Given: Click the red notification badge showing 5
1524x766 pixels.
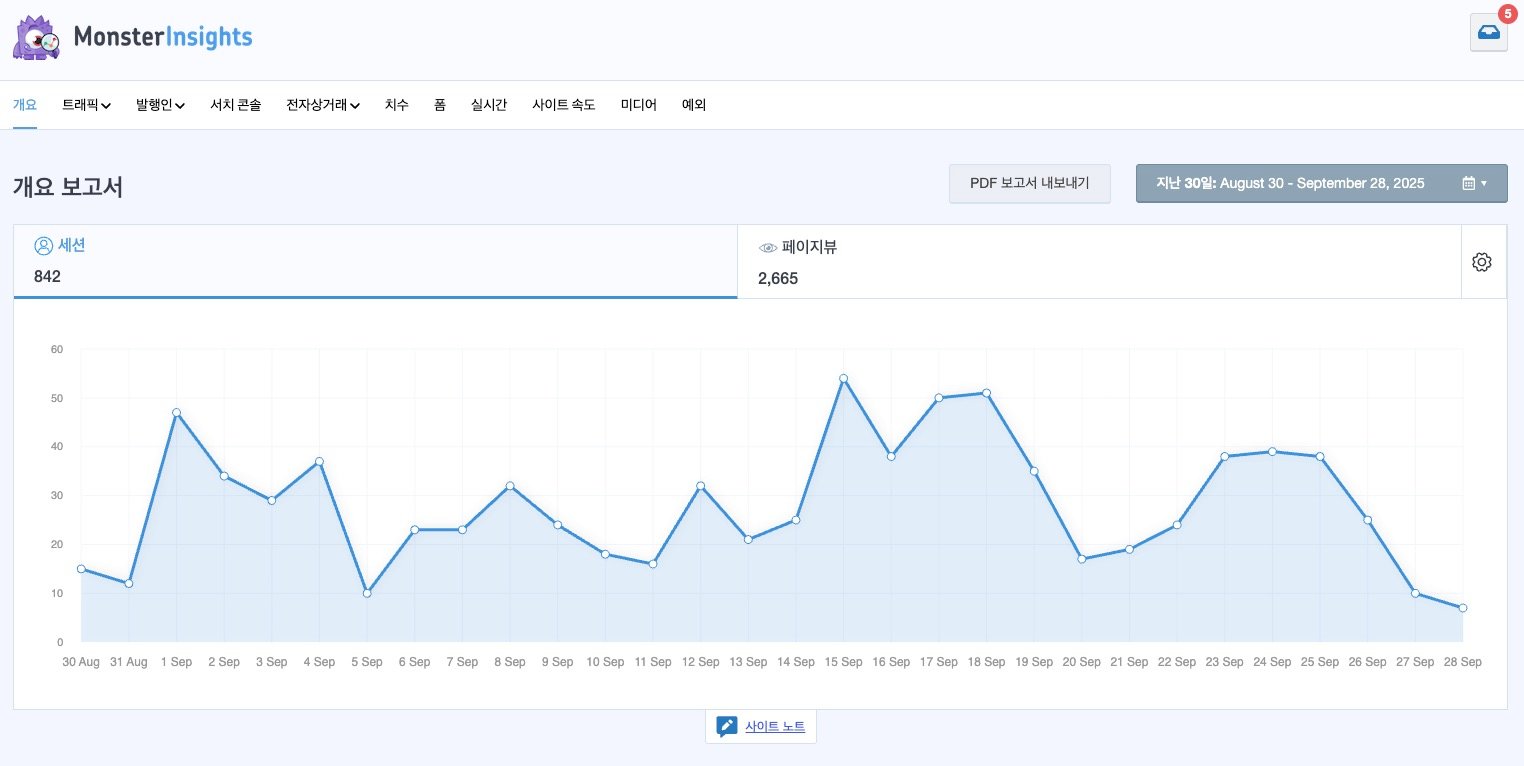Looking at the screenshot, I should coord(1507,13).
